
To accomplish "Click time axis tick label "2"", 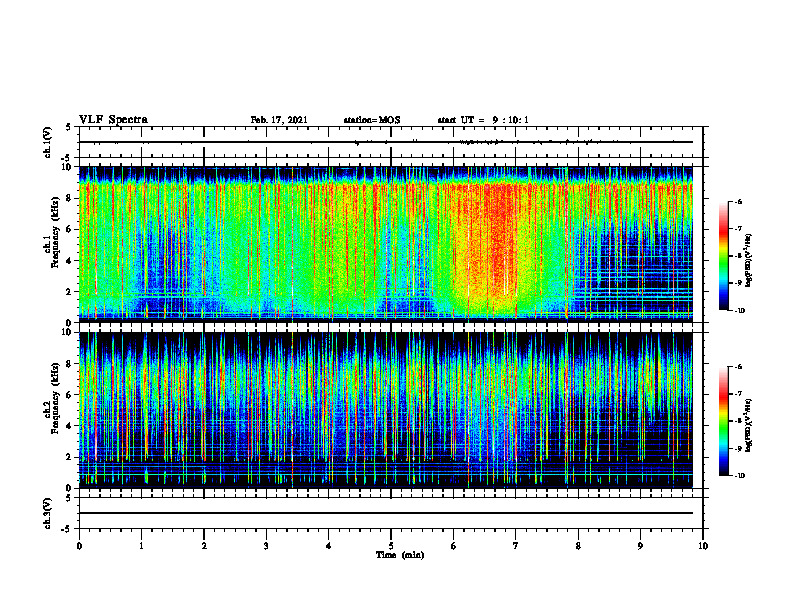I will pyautogui.click(x=204, y=546).
